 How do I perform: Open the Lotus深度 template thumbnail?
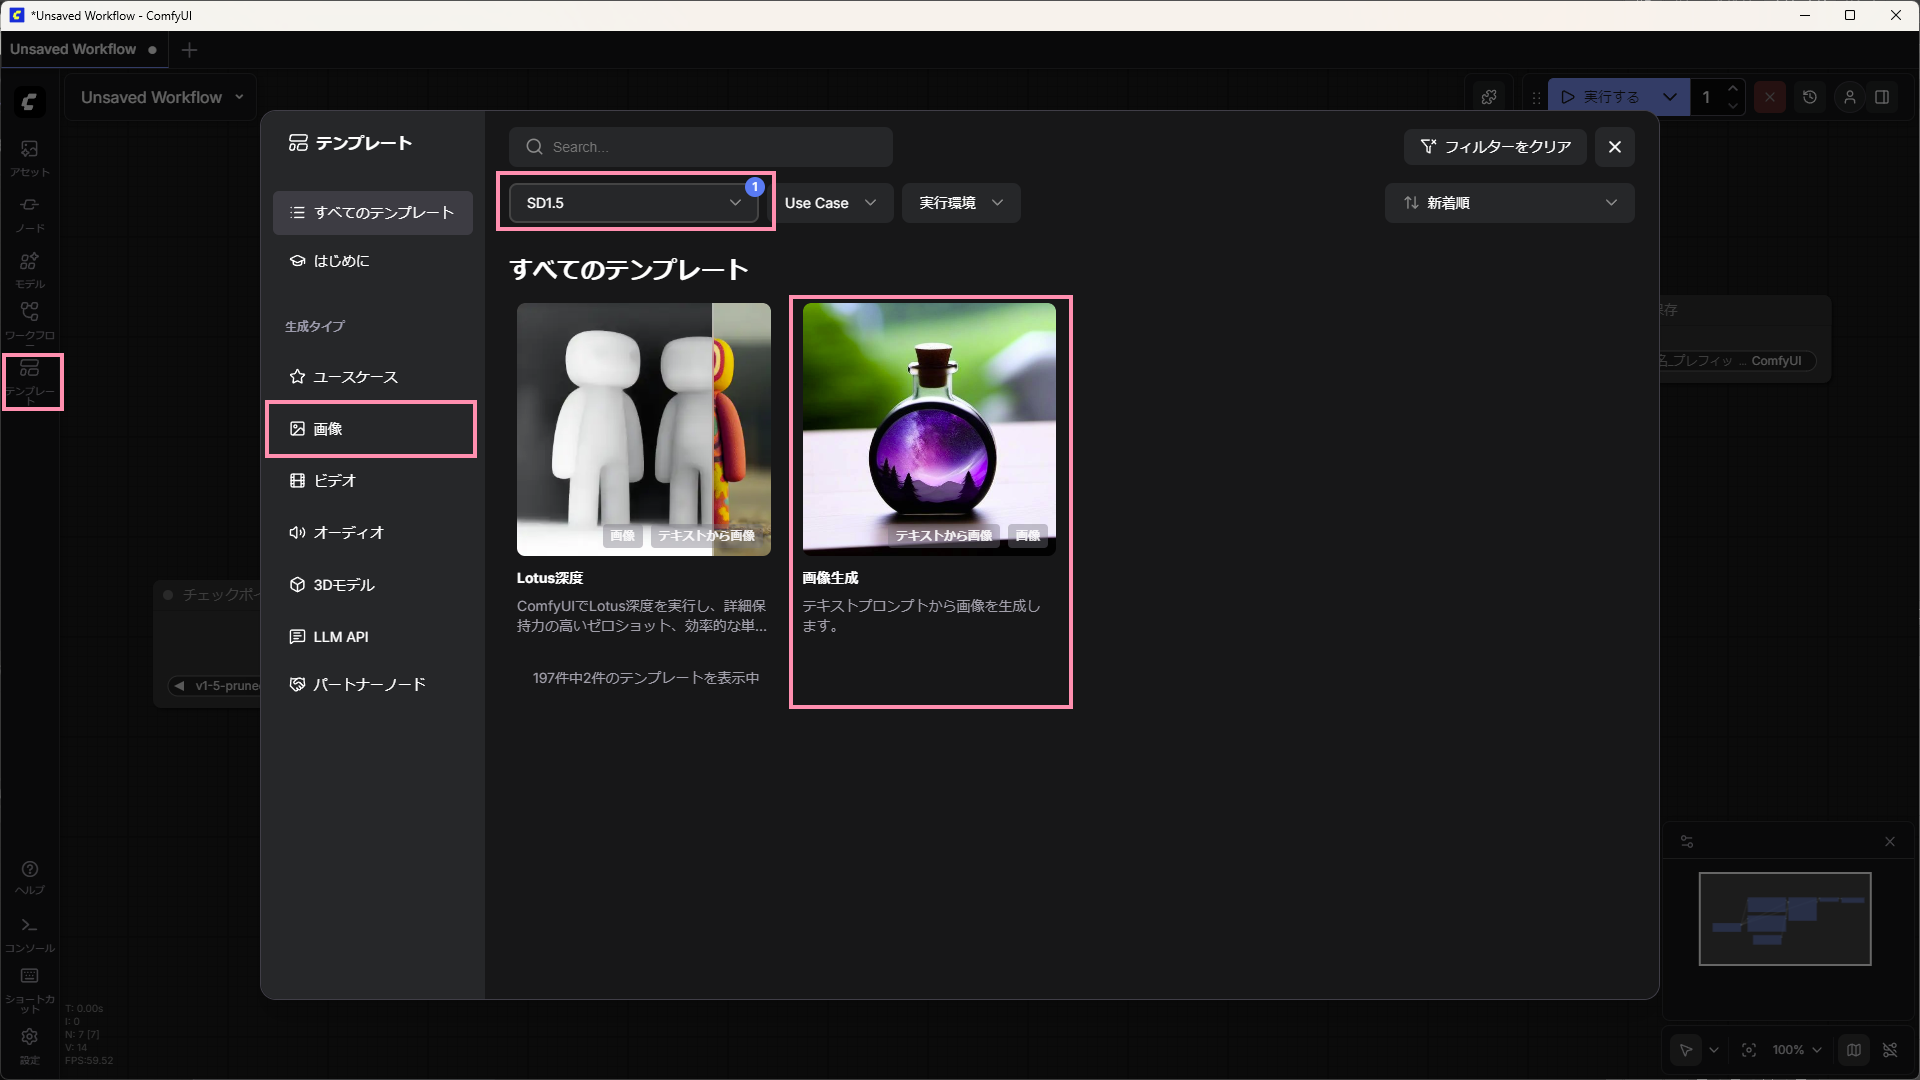click(x=643, y=429)
